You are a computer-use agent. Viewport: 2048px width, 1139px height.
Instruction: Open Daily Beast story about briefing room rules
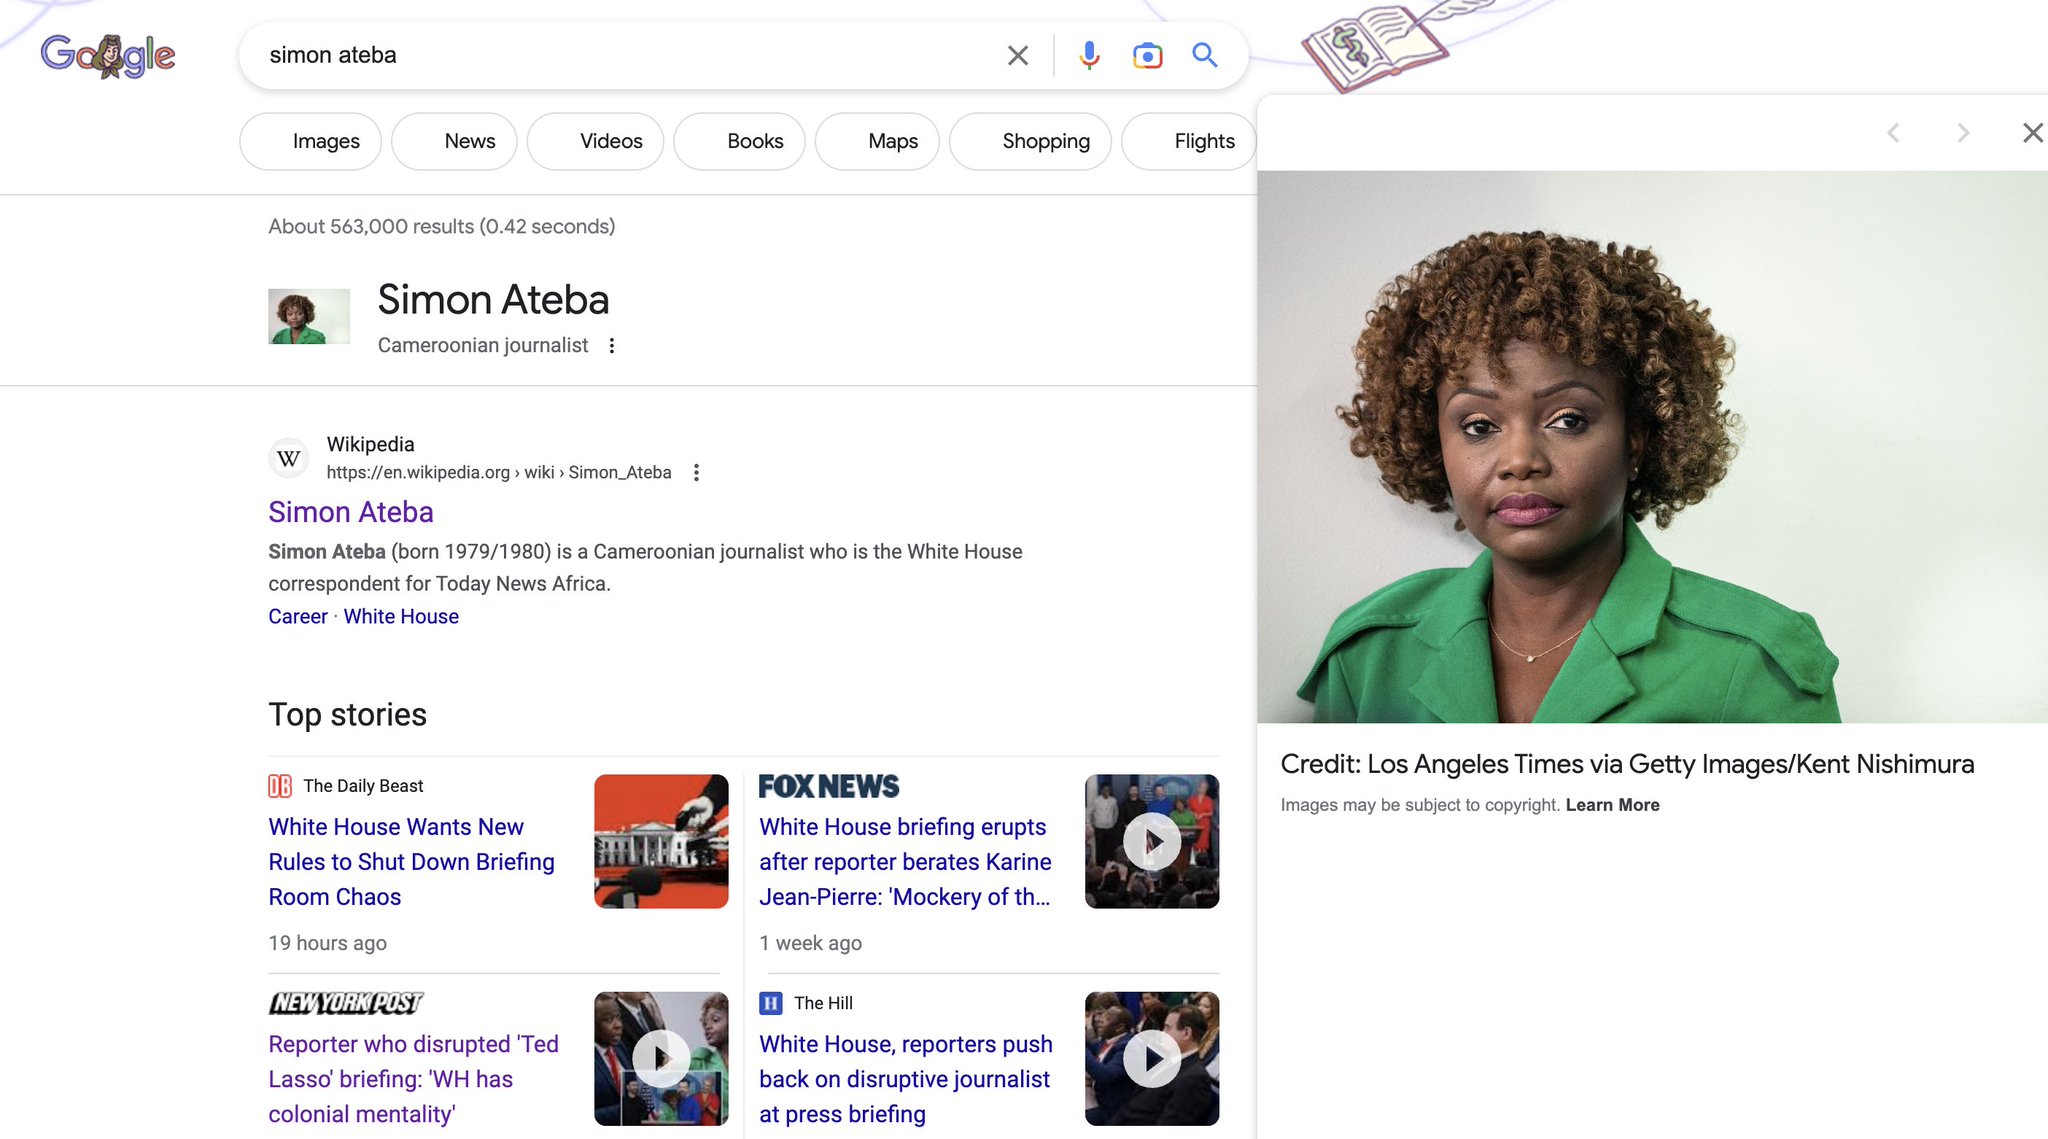(411, 862)
